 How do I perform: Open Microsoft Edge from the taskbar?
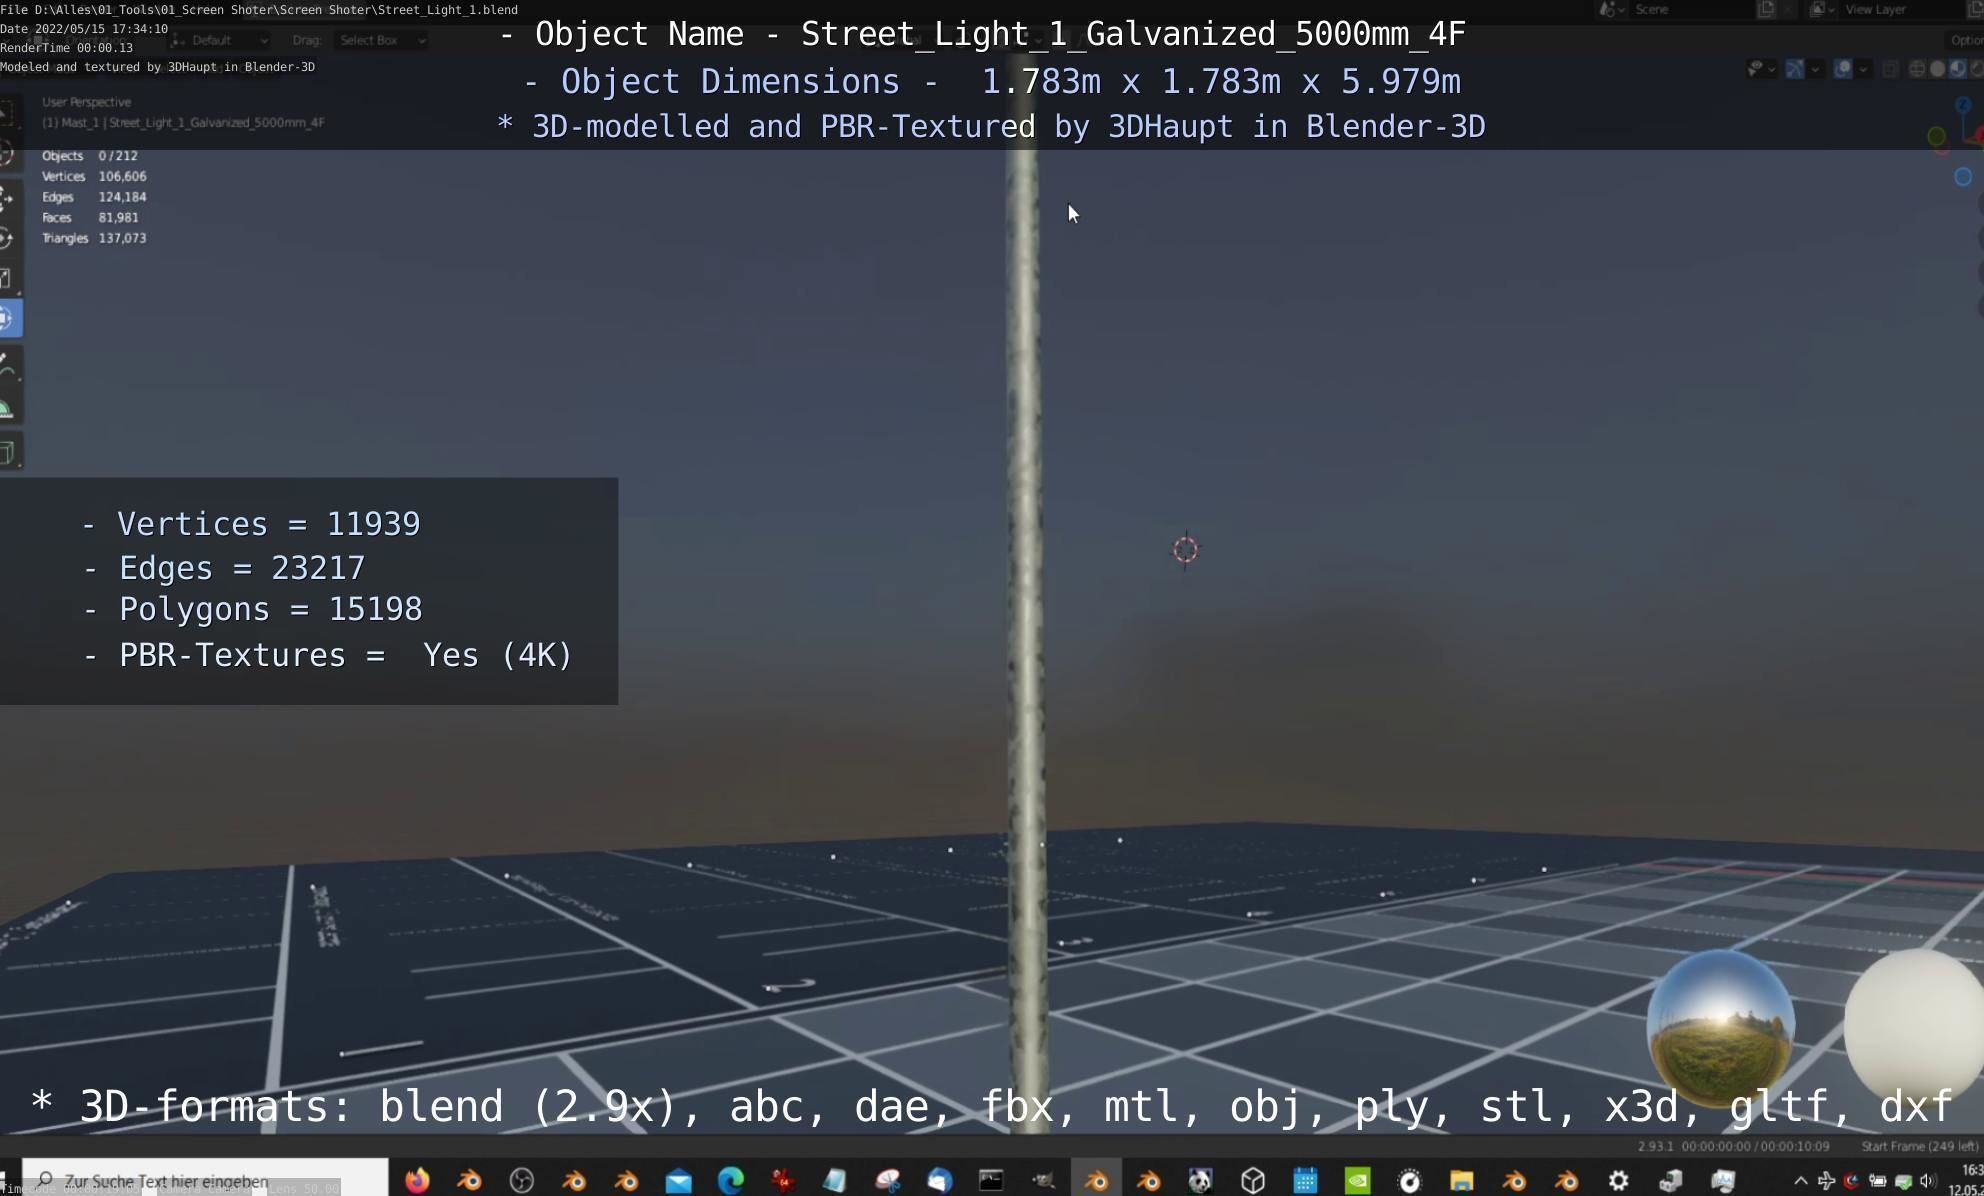(x=731, y=1180)
